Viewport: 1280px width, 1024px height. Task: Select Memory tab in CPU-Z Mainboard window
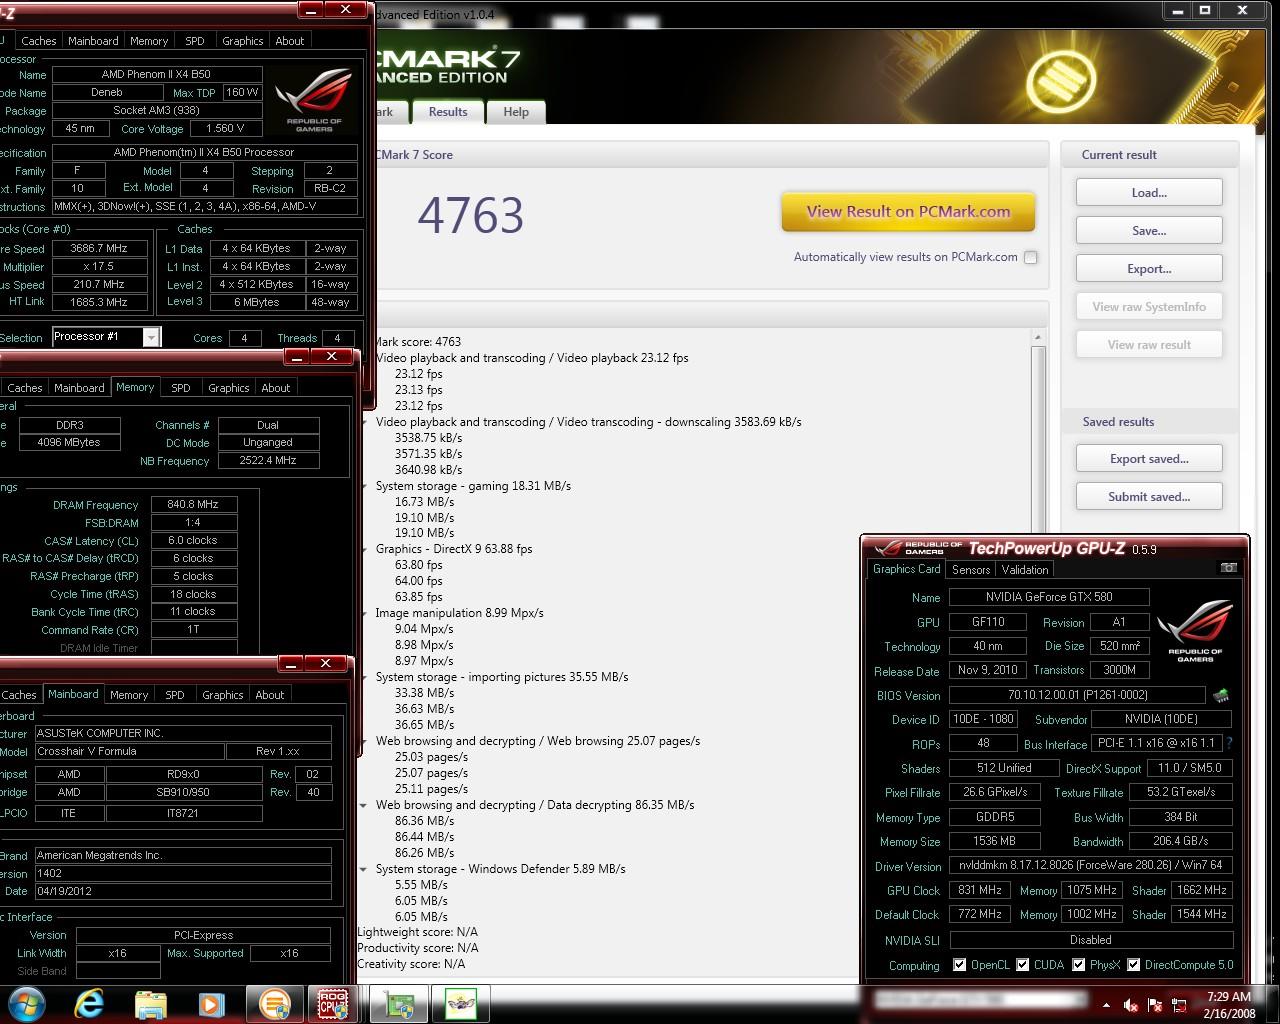pyautogui.click(x=129, y=695)
